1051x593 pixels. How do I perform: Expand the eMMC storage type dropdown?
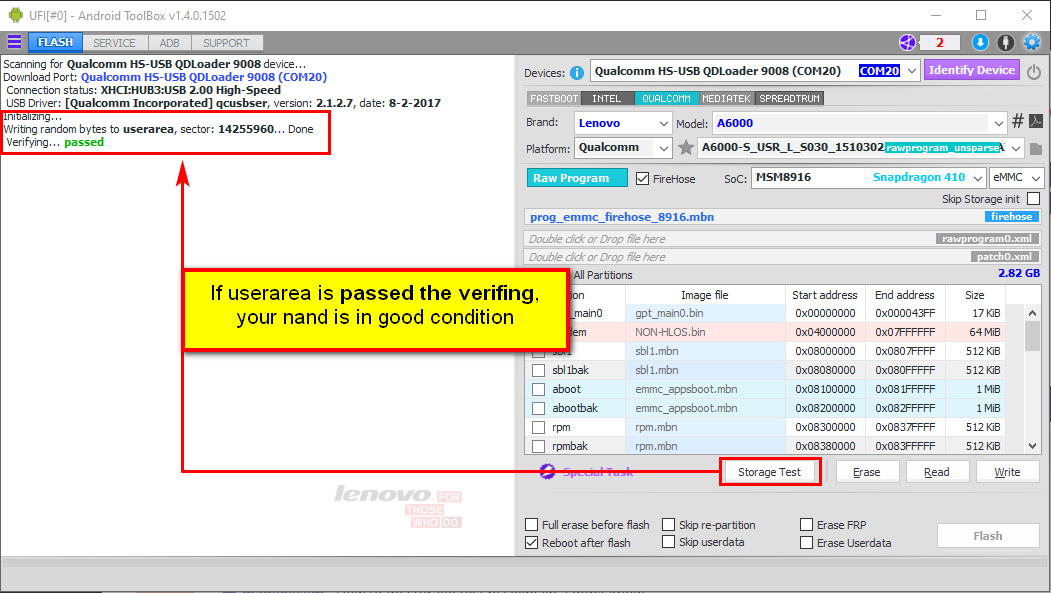[x=1036, y=178]
